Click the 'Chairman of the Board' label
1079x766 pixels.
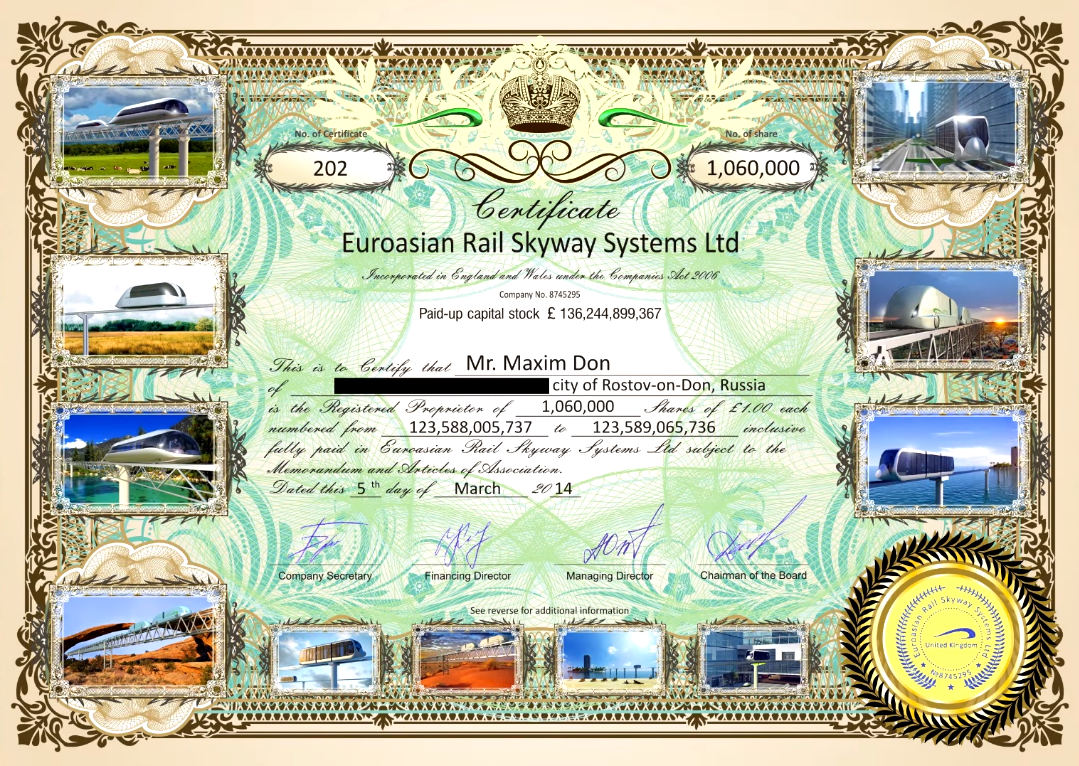pyautogui.click(x=753, y=575)
